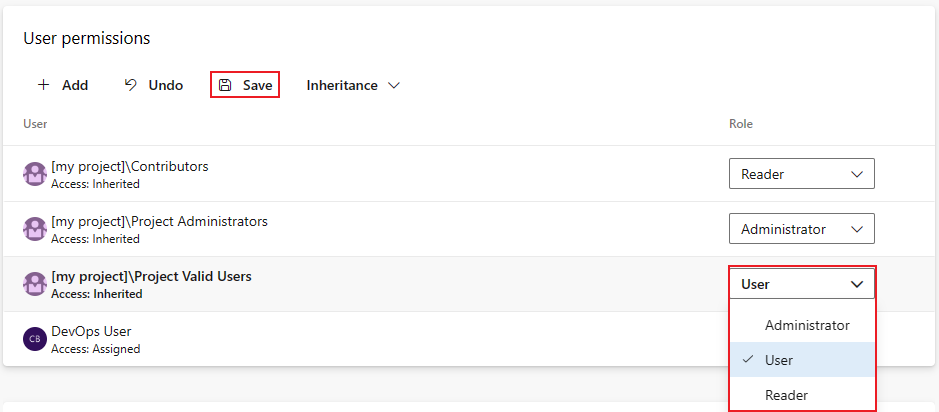Viewport: 939px width, 412px height.
Task: Click the floppy disk Save icon
Action: 225,85
